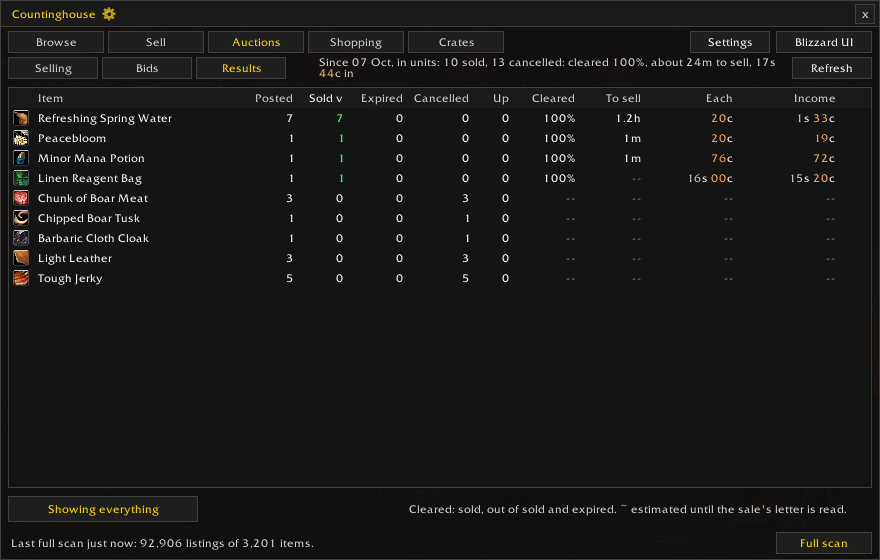
Task: Switch to Blizzard UI
Action: click(x=824, y=42)
